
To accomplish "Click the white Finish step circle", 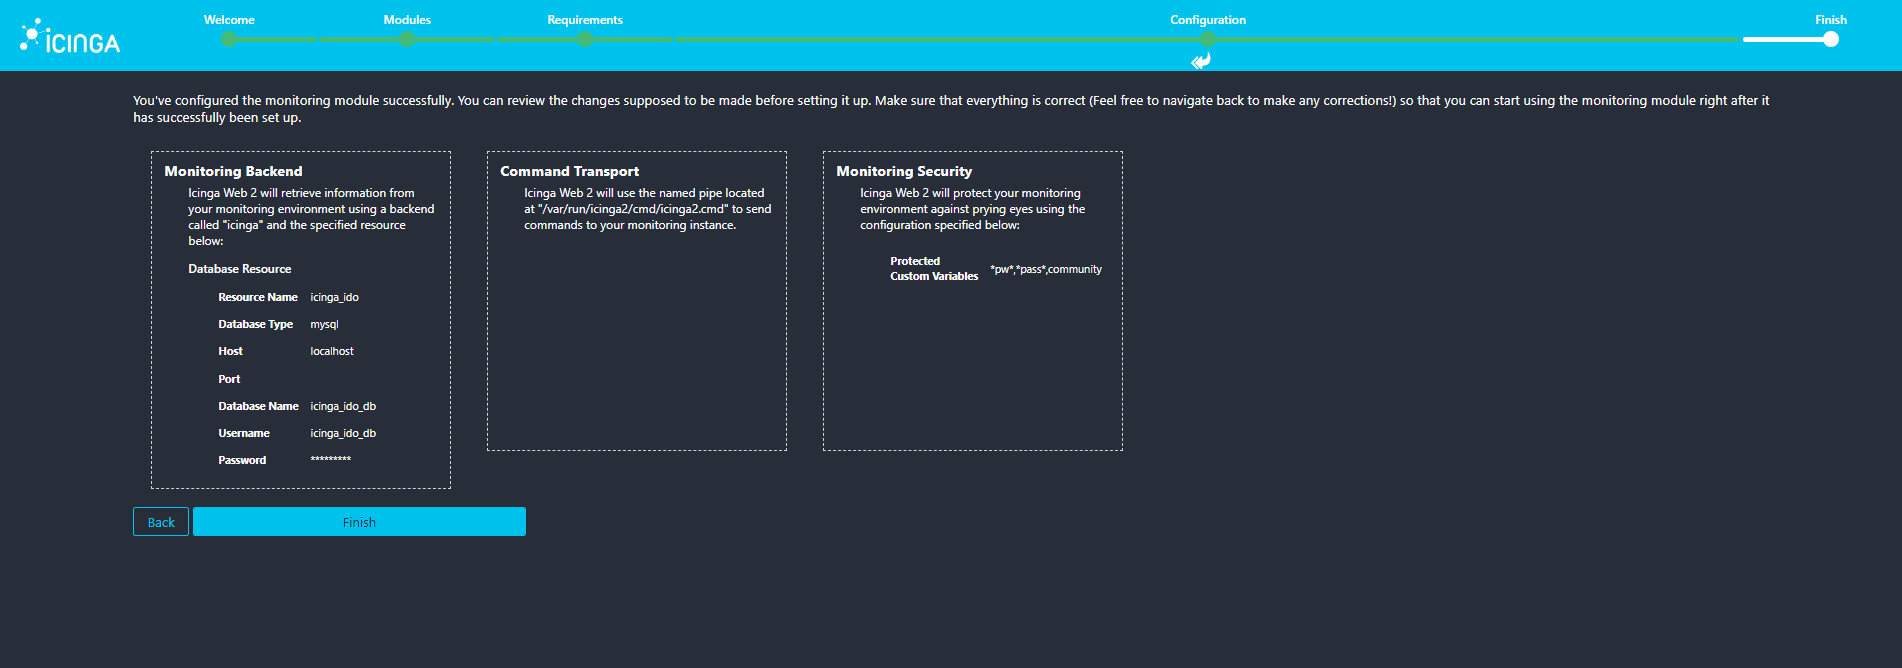I will coord(1830,39).
